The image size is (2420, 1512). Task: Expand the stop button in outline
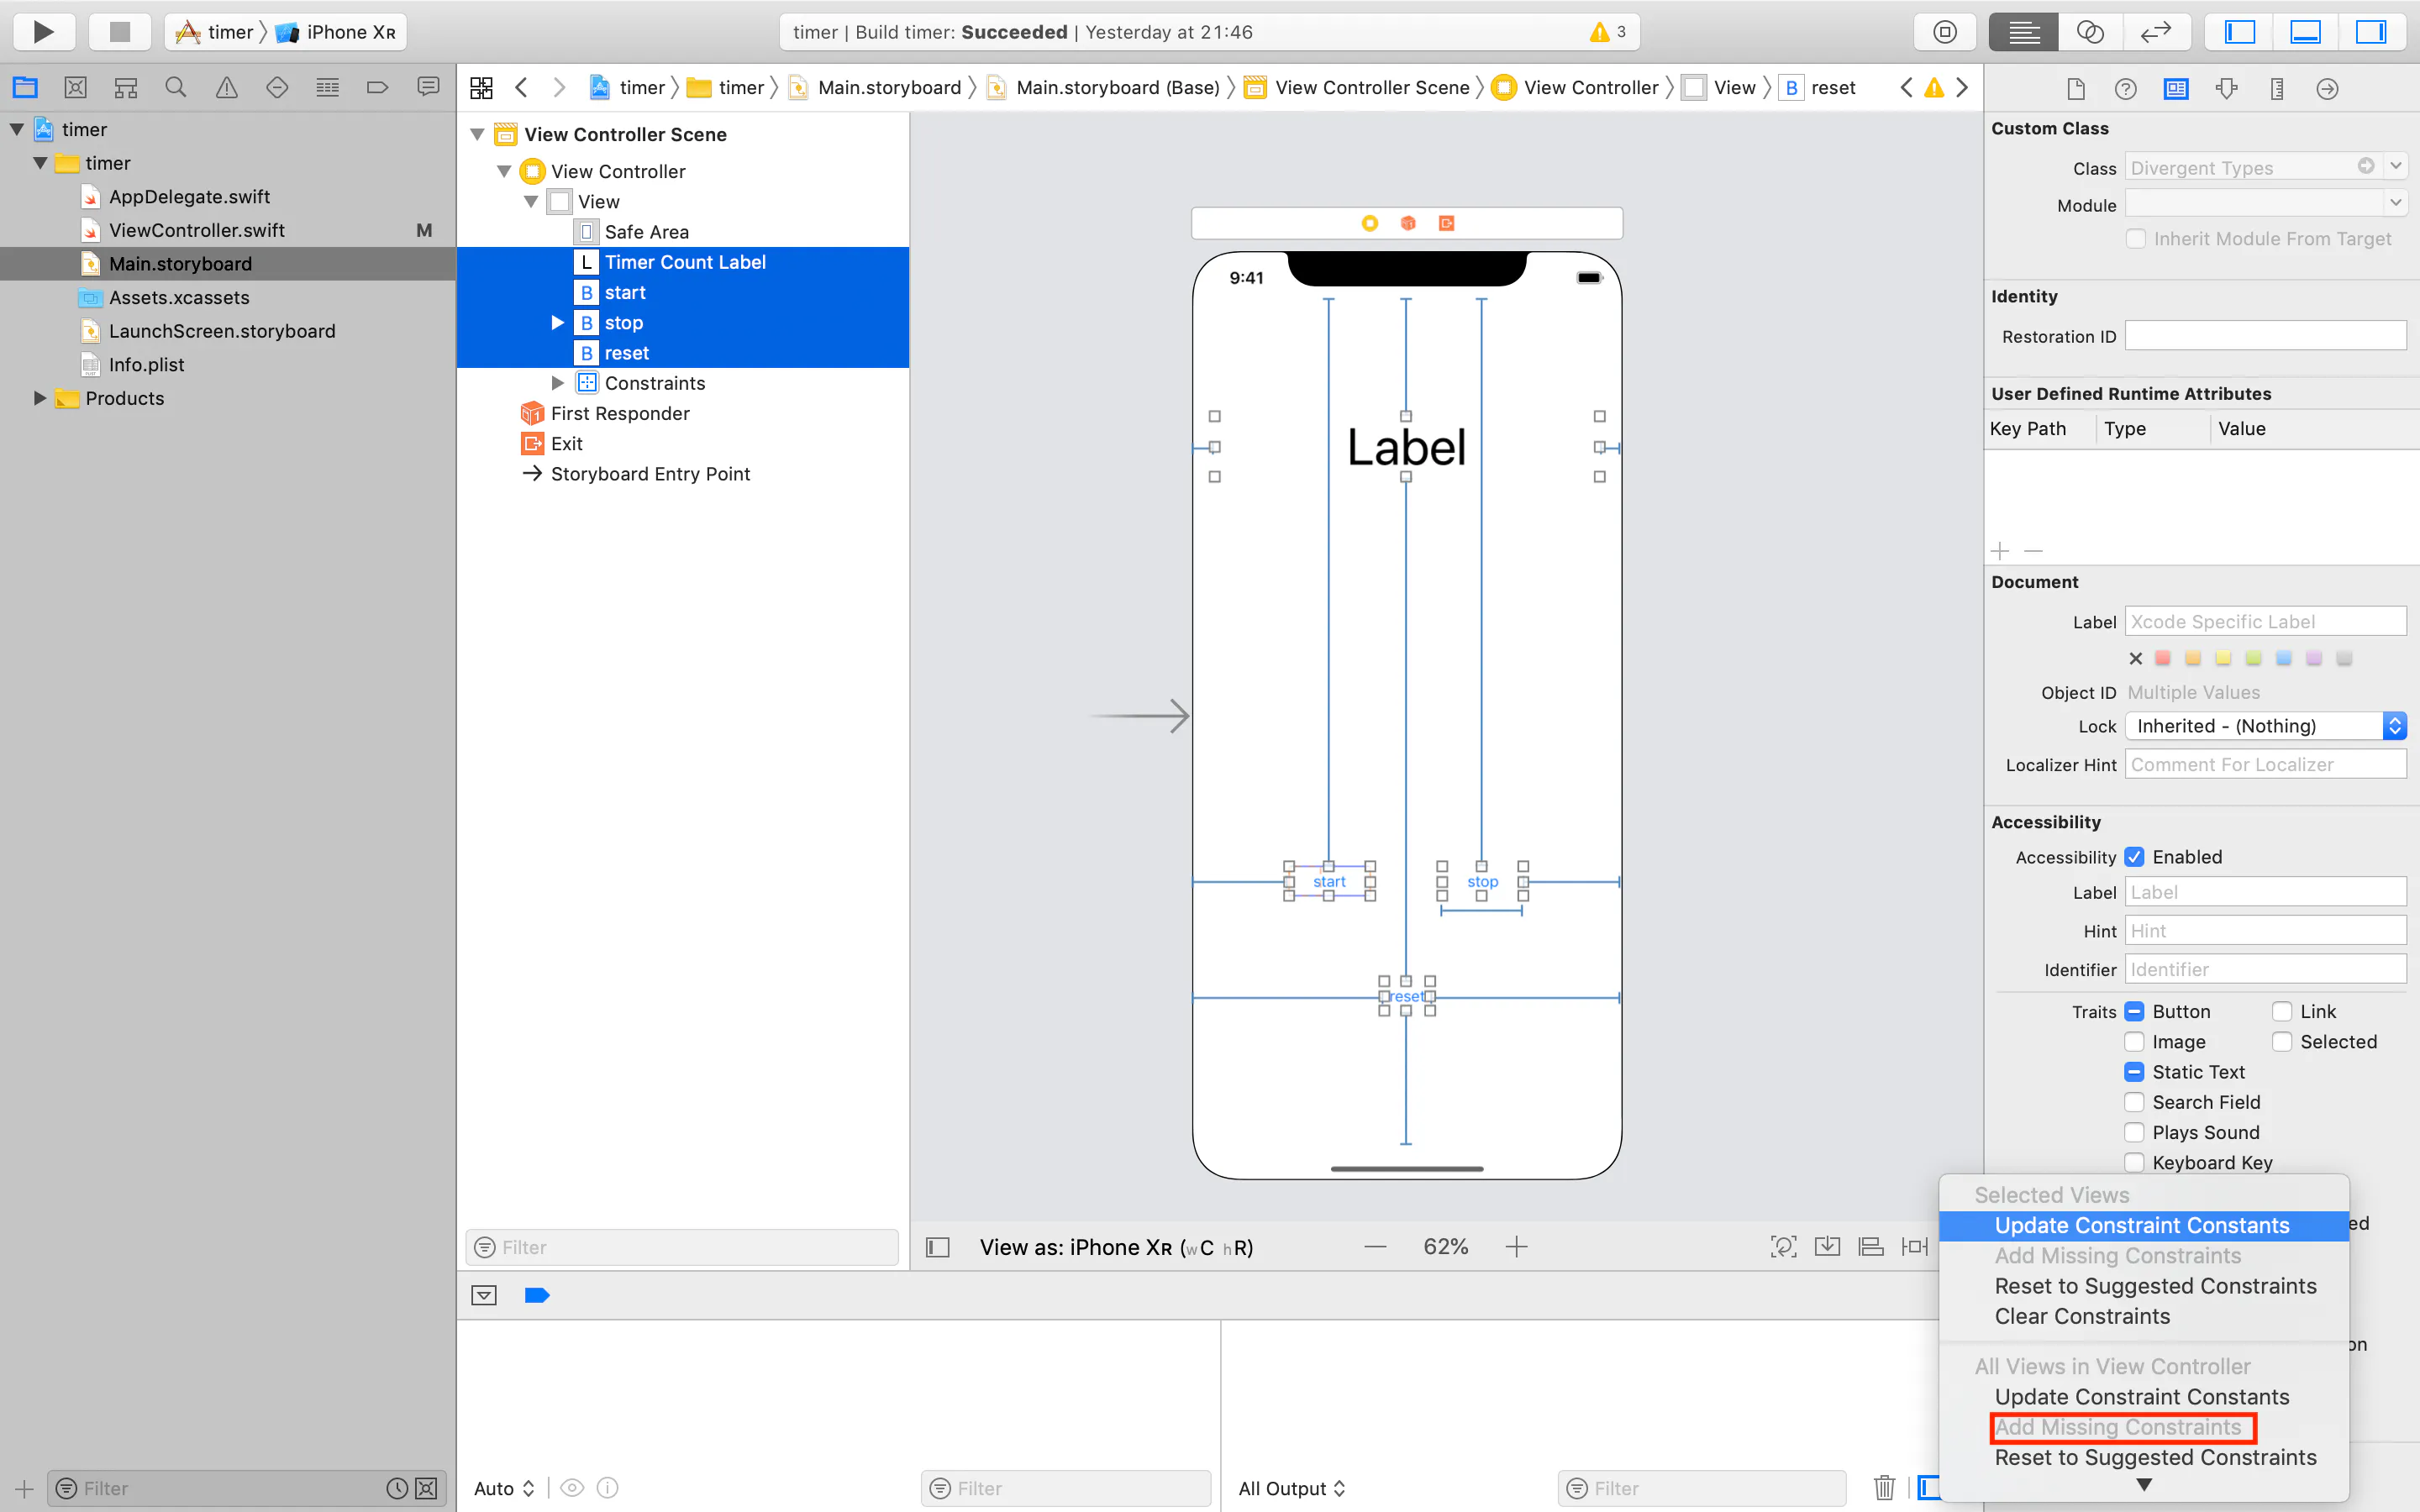[x=558, y=323]
